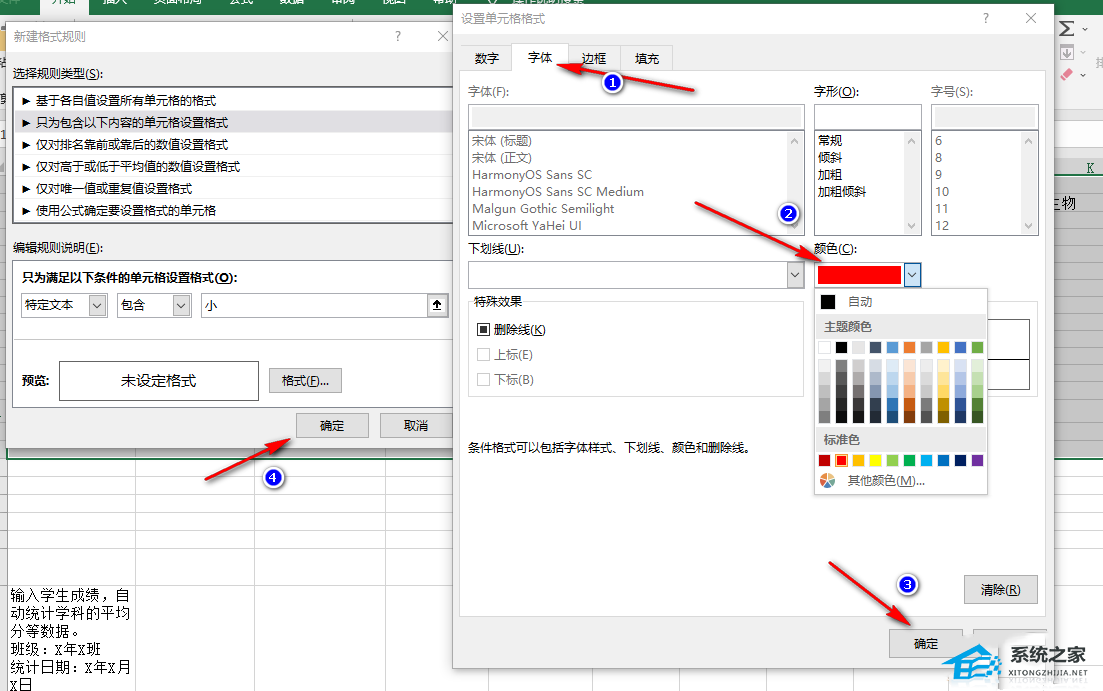Click the 清除(R) button

coord(1000,589)
